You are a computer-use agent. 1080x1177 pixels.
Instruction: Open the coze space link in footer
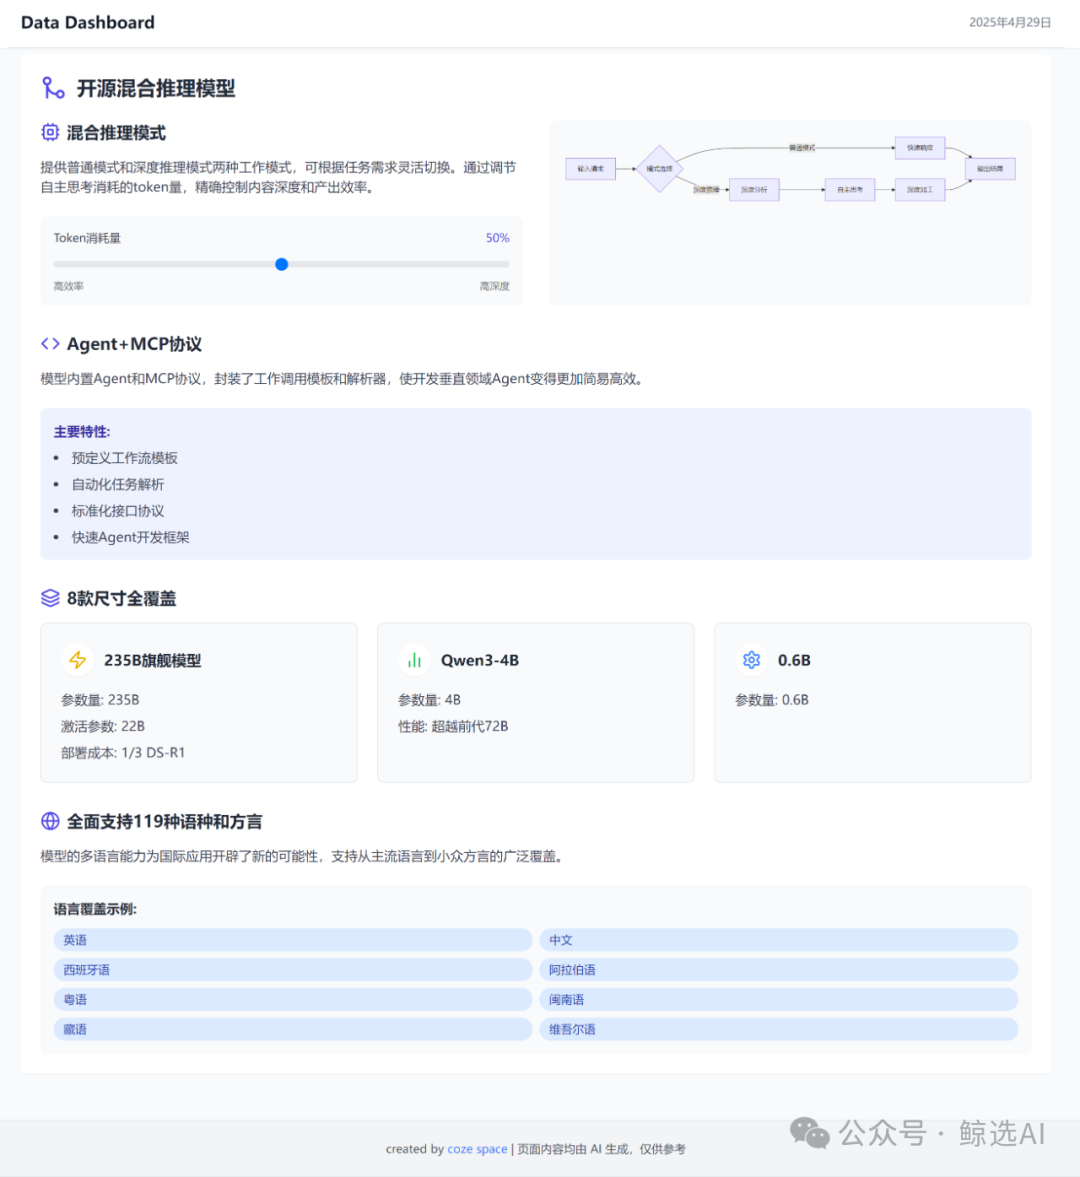click(477, 1148)
